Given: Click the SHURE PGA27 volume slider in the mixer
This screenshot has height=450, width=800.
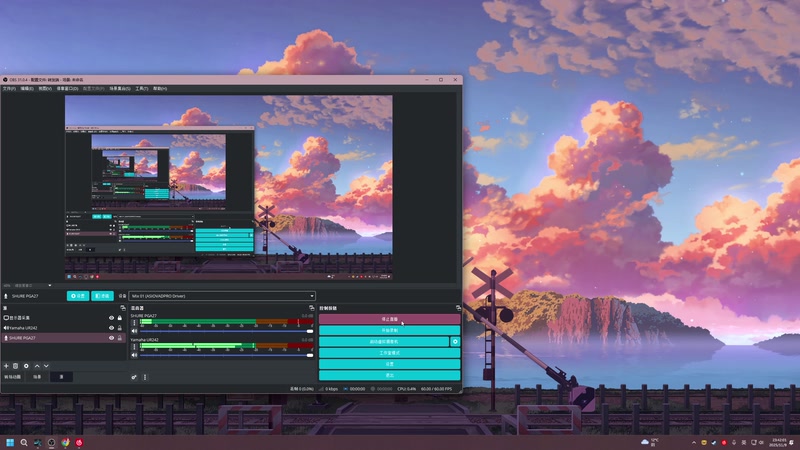Looking at the screenshot, I should point(227,331).
